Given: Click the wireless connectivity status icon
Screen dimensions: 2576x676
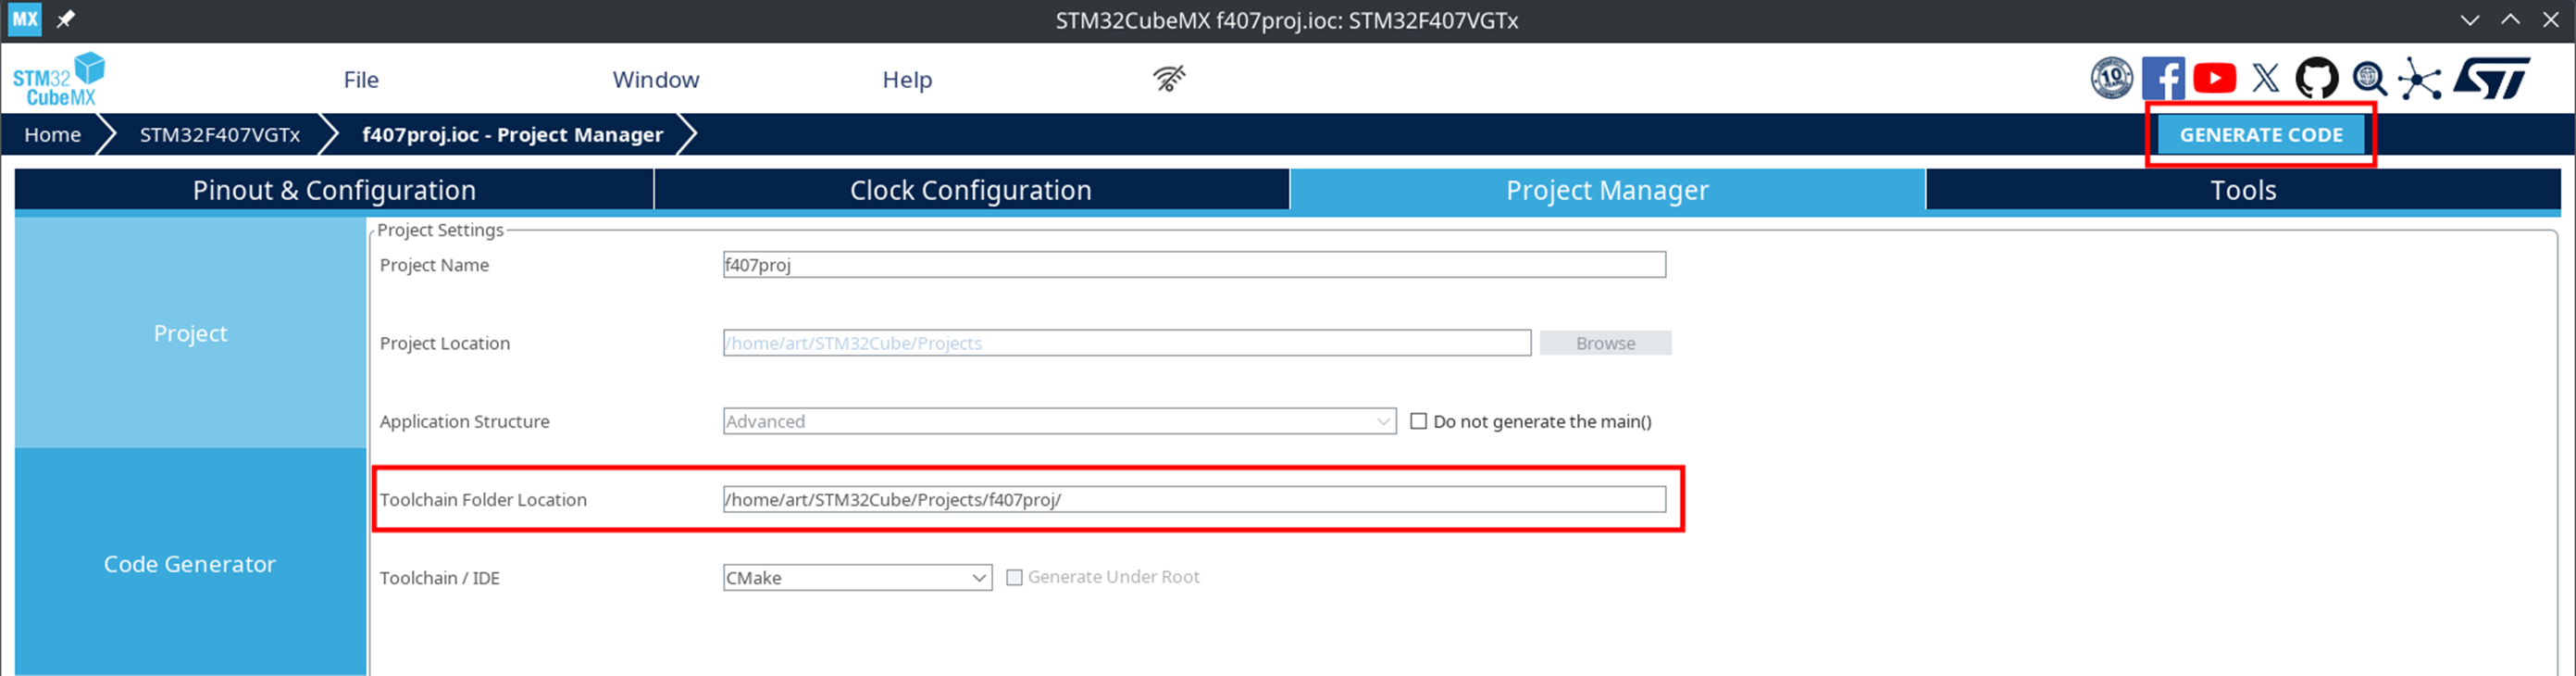Looking at the screenshot, I should pos(1168,78).
